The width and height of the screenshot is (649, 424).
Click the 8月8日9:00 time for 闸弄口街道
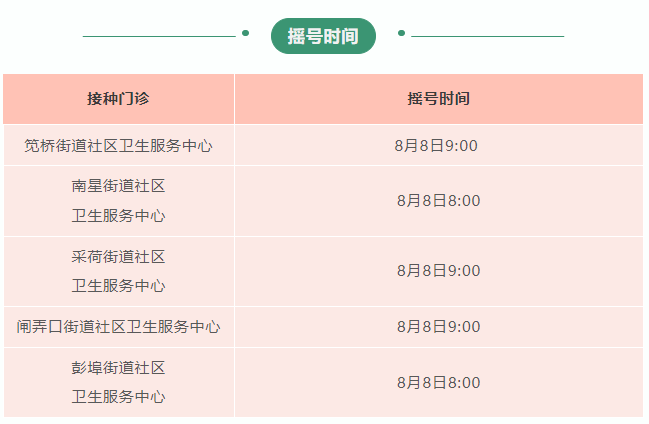439,327
